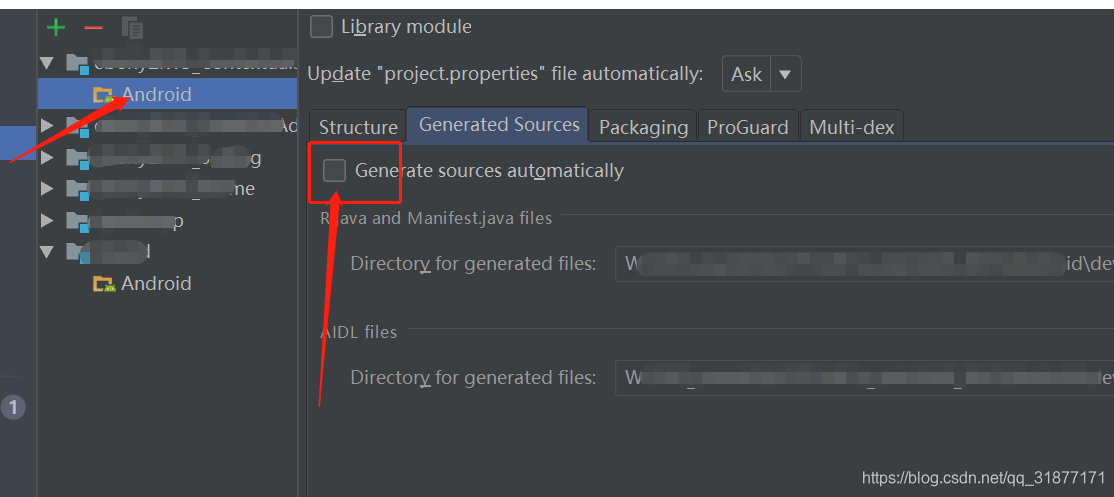
Task: Switch to the Packaging tab
Action: tap(644, 127)
